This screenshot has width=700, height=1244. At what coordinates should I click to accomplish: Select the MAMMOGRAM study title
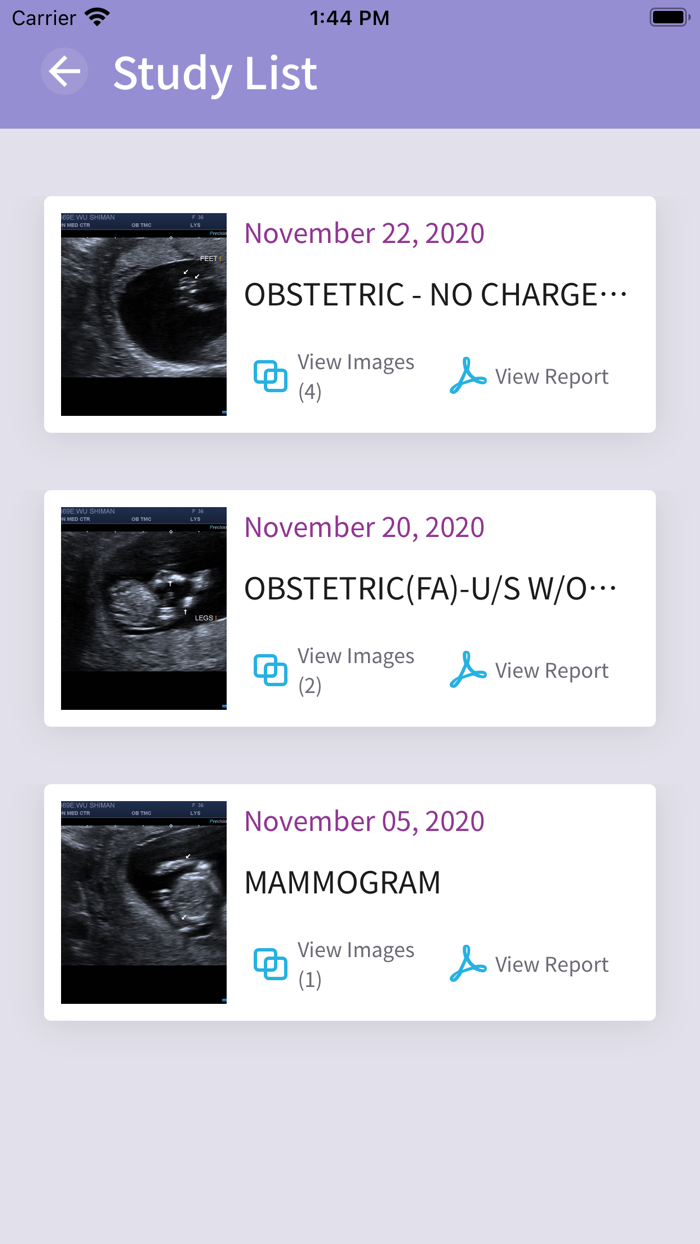pyautogui.click(x=342, y=882)
